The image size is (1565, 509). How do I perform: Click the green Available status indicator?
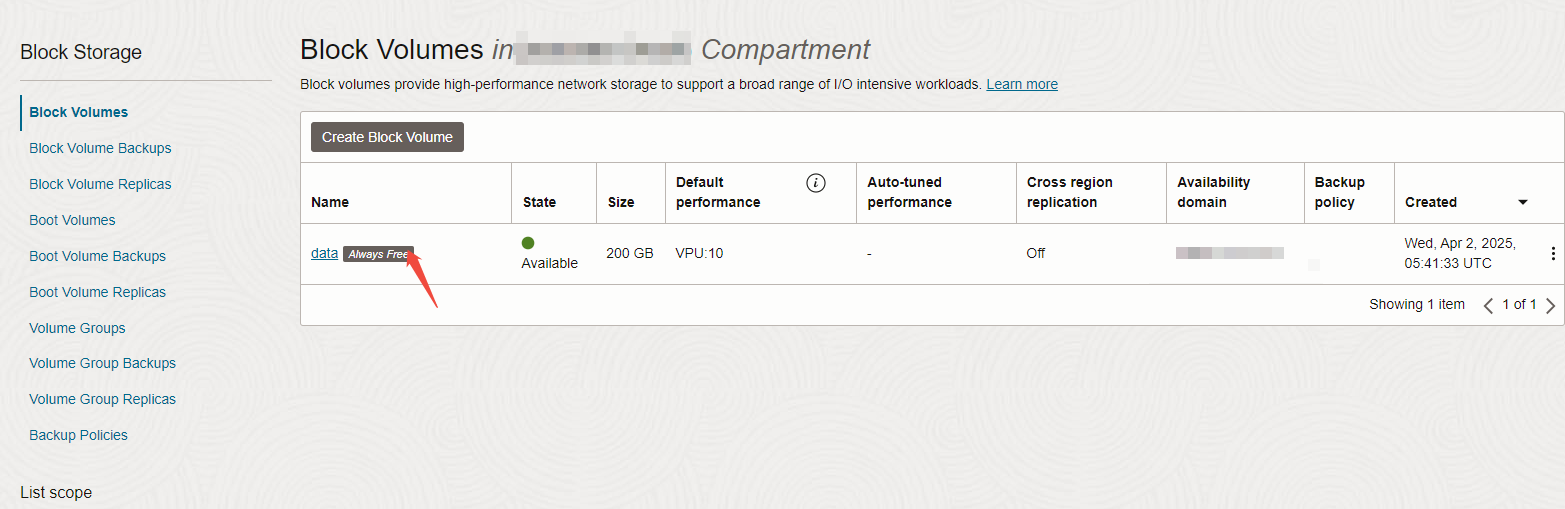pyautogui.click(x=528, y=243)
